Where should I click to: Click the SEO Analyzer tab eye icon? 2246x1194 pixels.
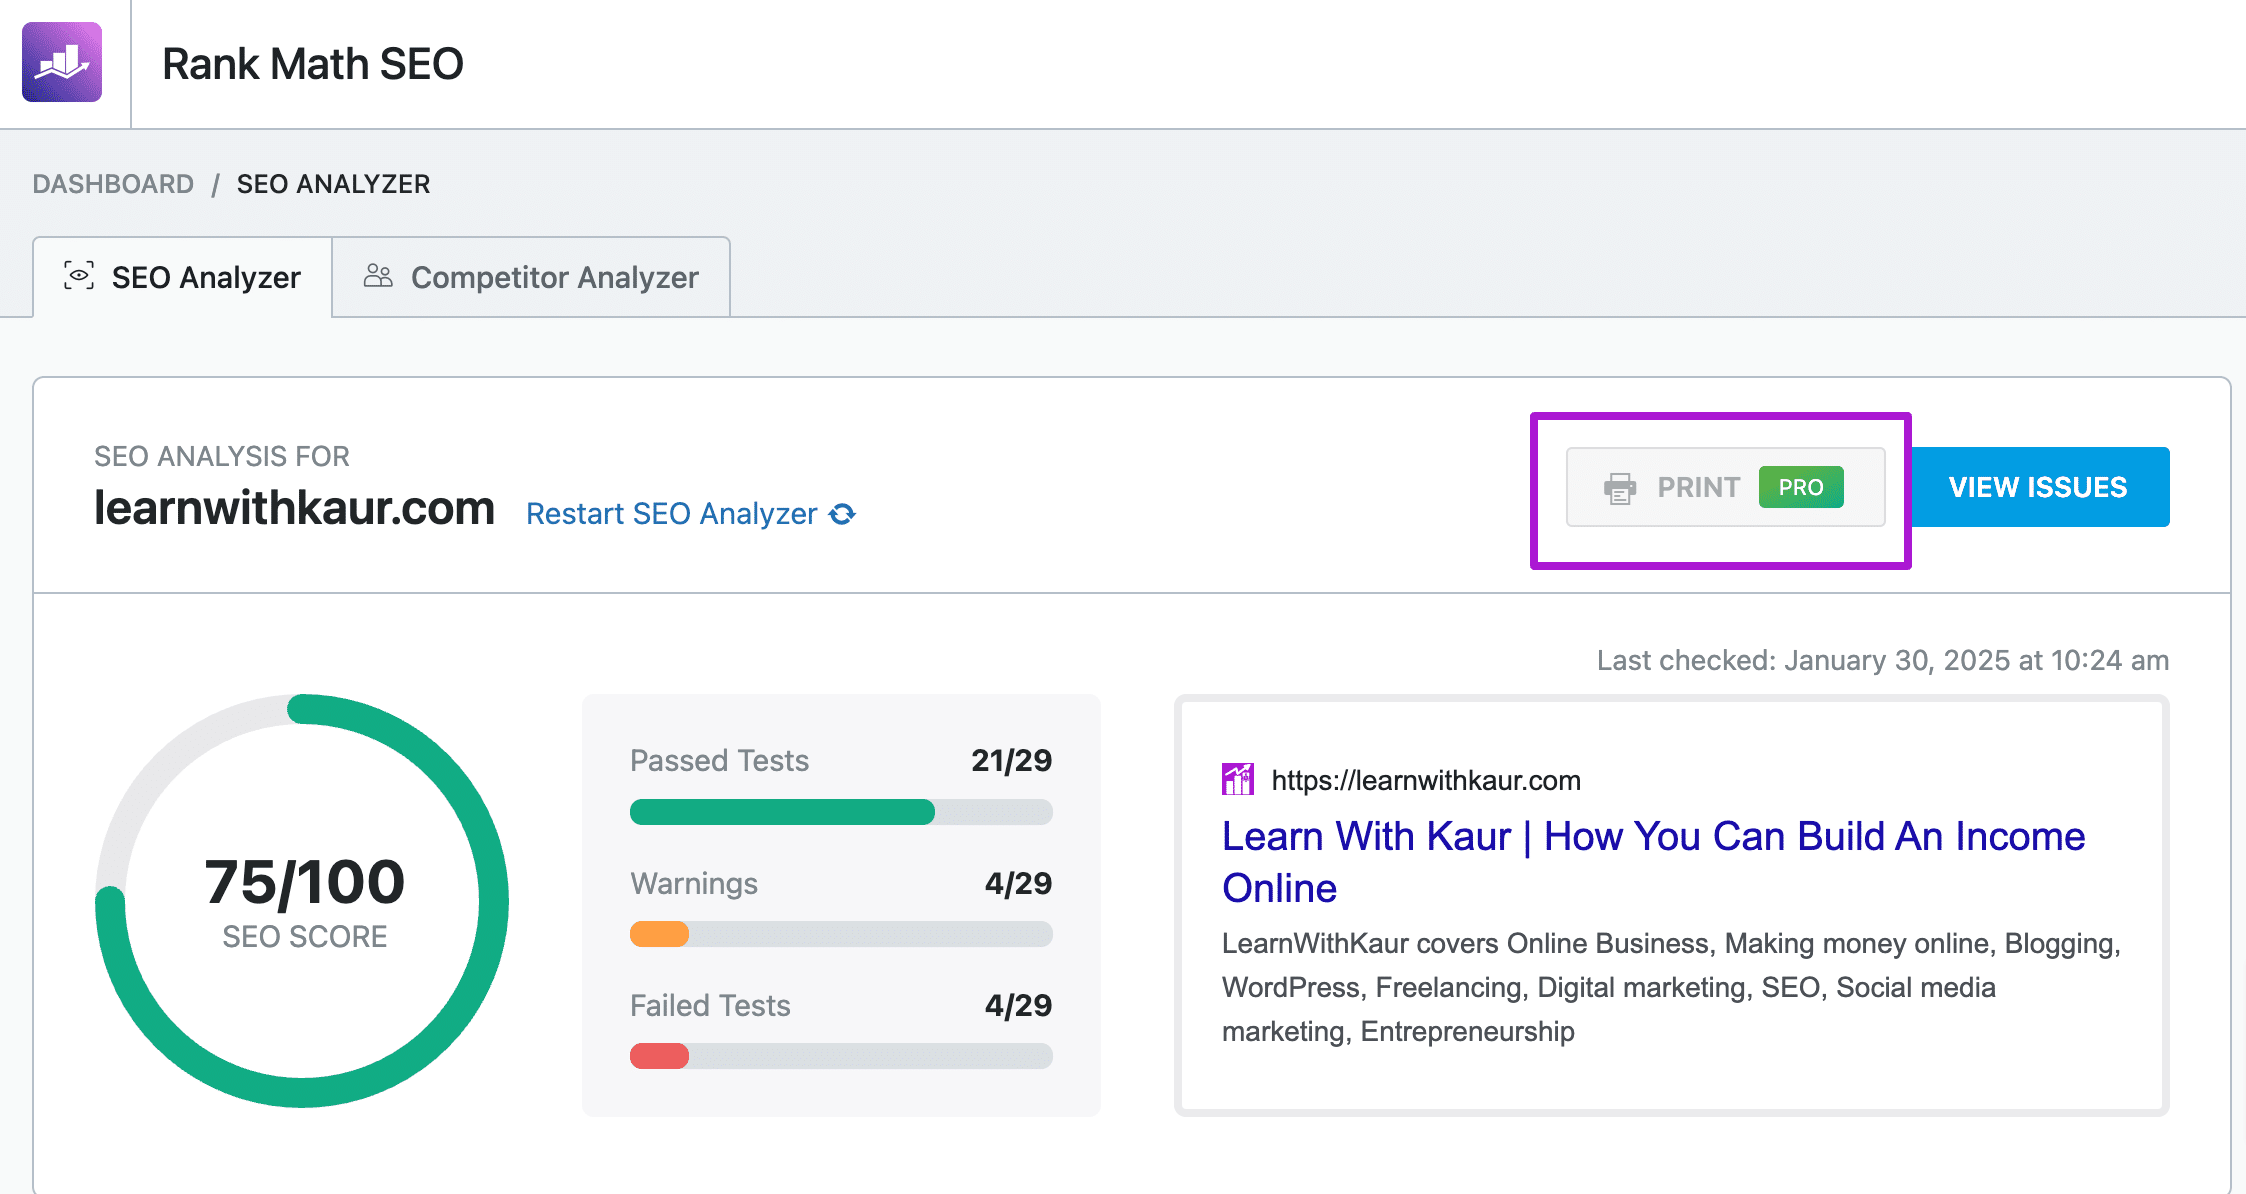coord(79,276)
